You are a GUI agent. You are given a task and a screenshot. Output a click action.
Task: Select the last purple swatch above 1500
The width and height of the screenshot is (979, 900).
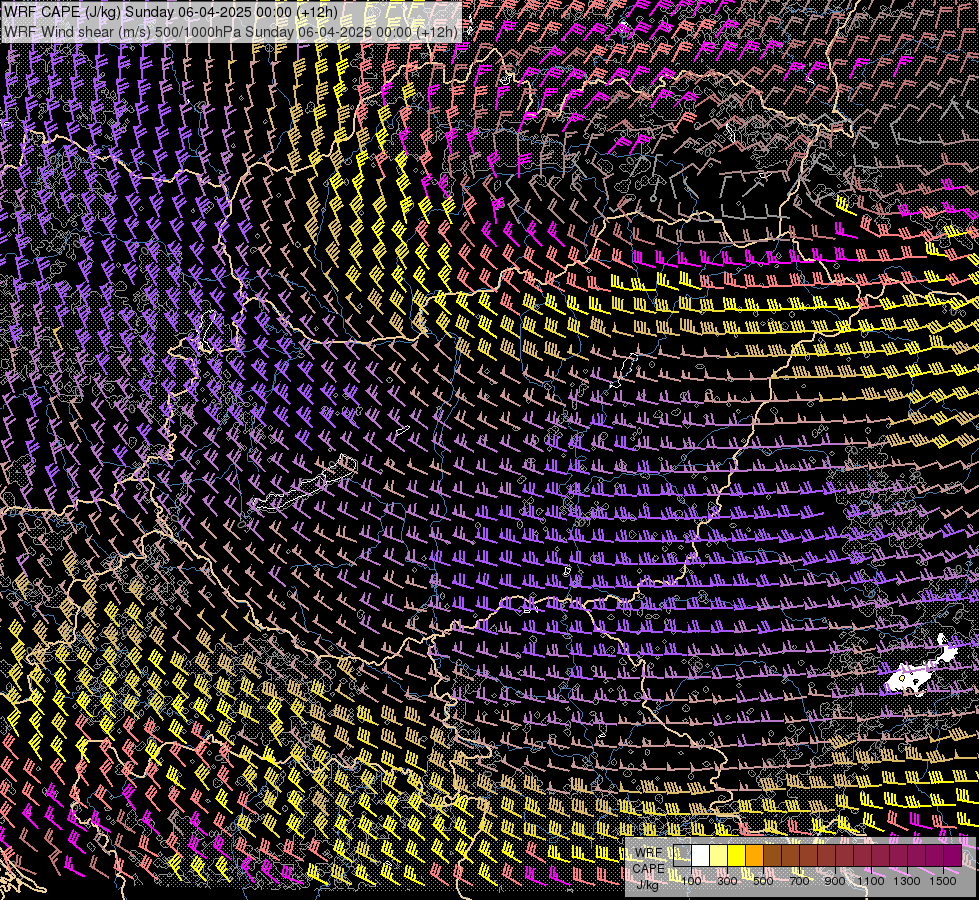953,856
